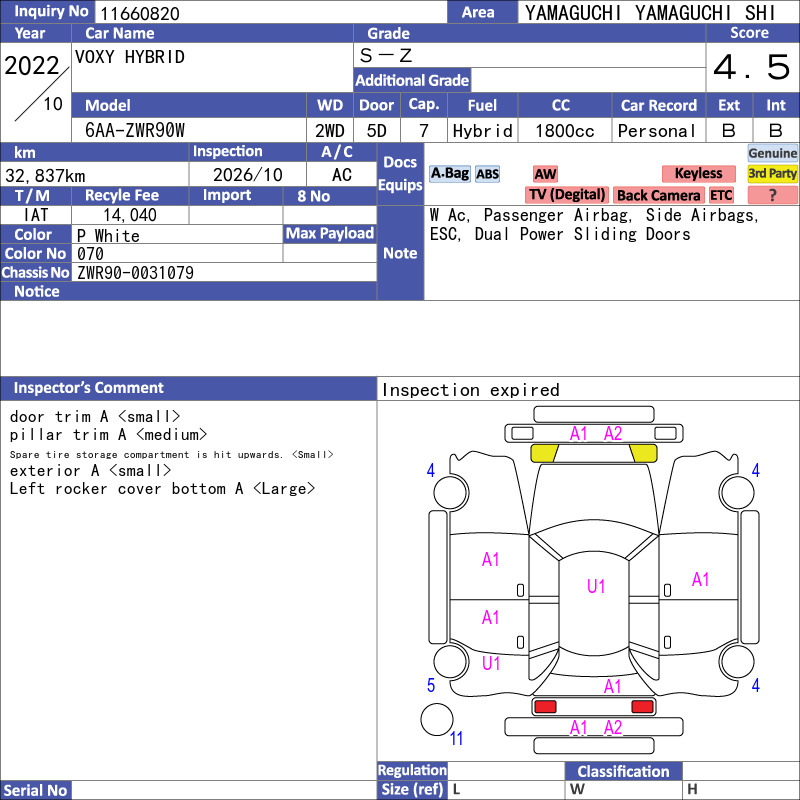Select the Hybrid fuel value
Viewport: 800px width, 800px height.
click(482, 131)
